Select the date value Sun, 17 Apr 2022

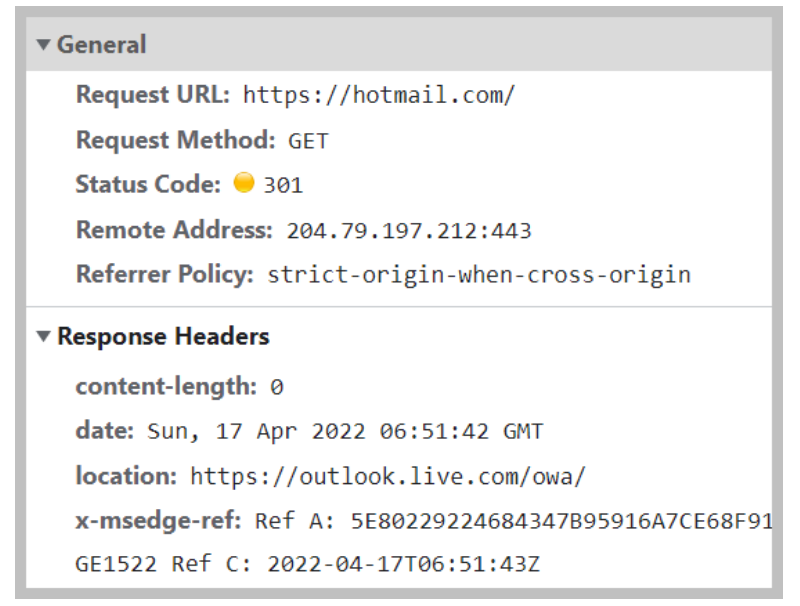256,432
